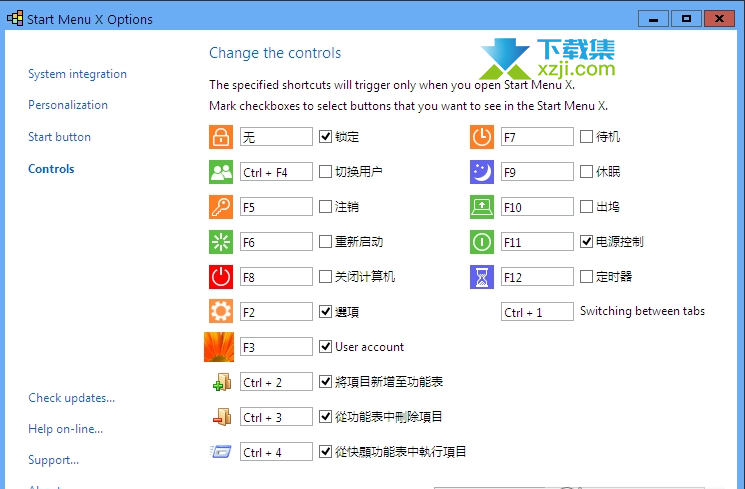745x489 pixels.
Task: Open the Start button section
Action: [x=59, y=137]
